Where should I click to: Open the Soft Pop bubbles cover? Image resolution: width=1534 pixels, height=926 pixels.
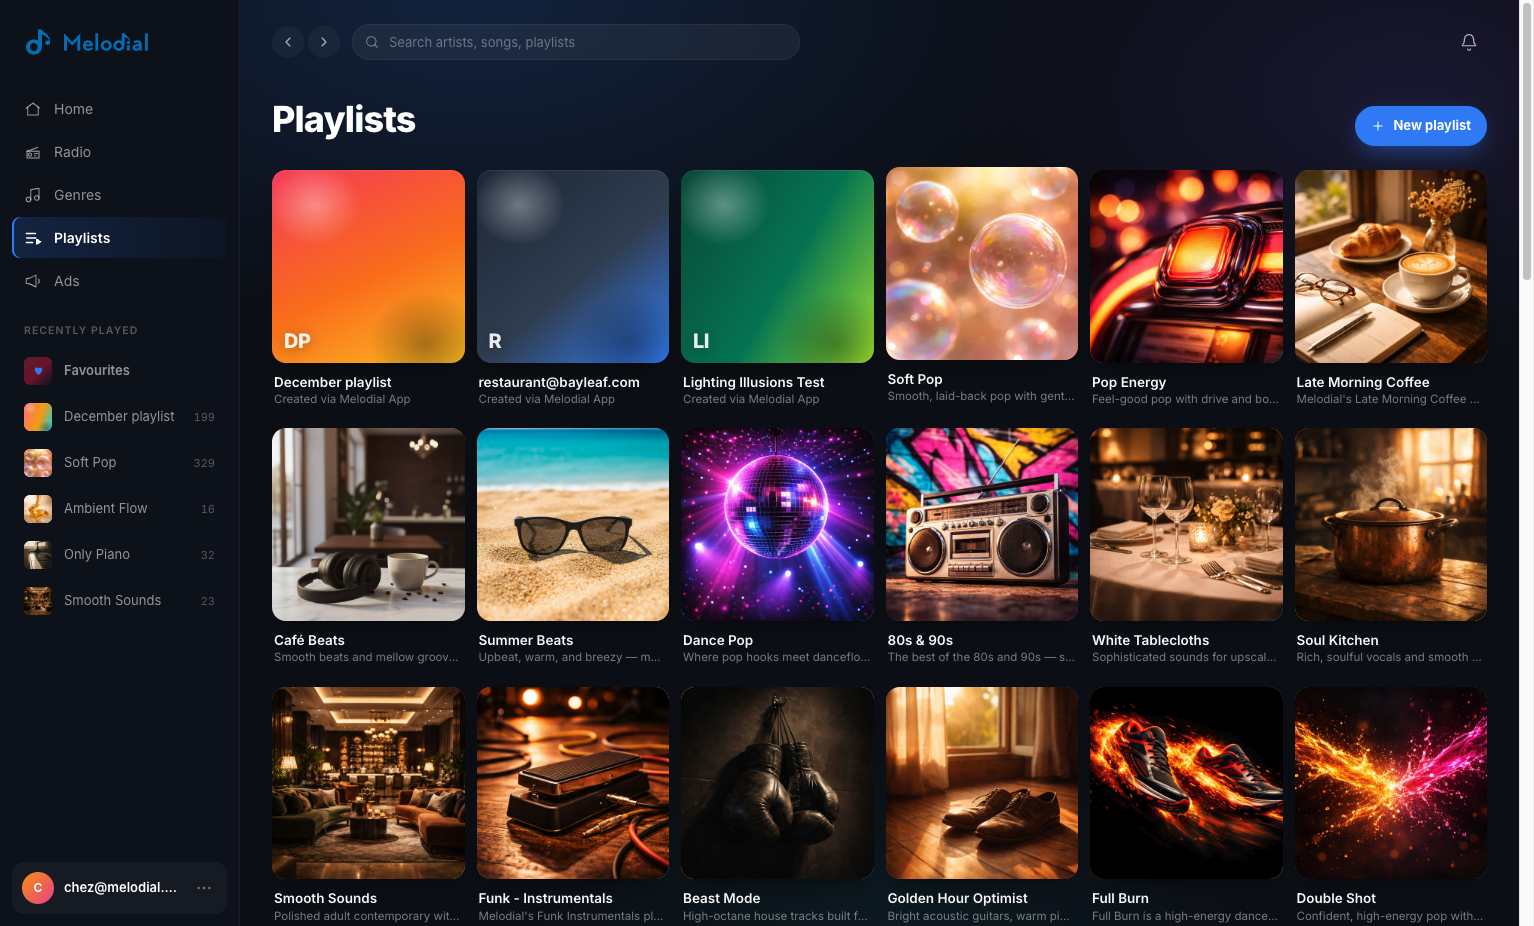coord(982,263)
